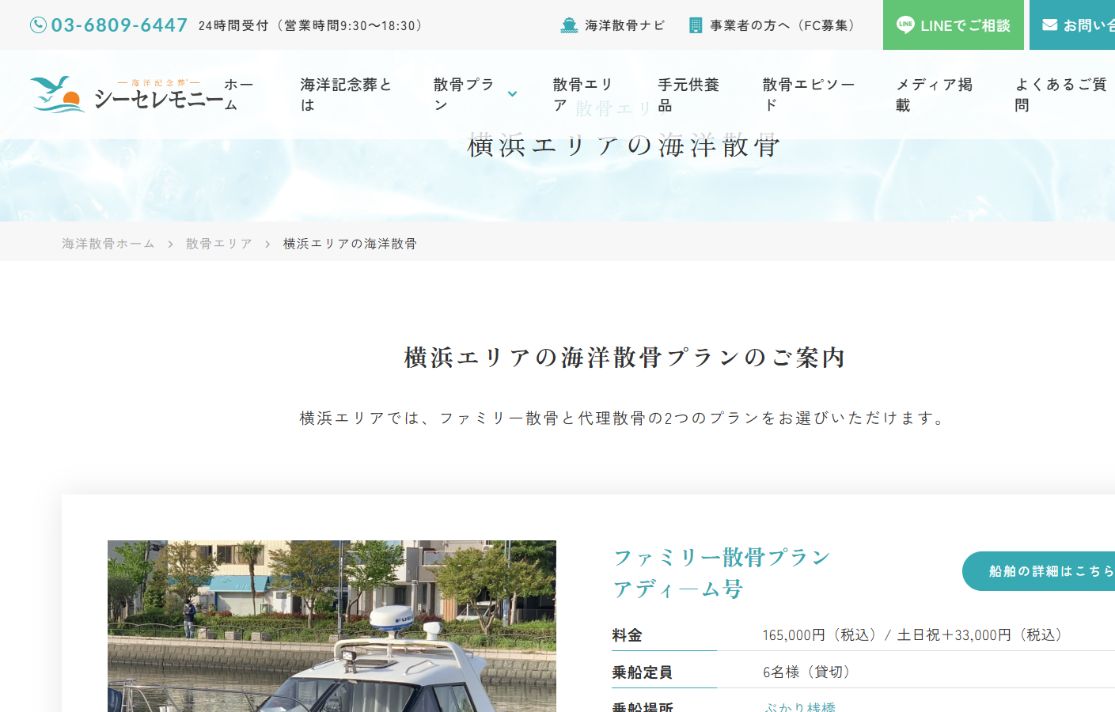Click the ship icon for 海洋散骨ナビ

coord(569,26)
